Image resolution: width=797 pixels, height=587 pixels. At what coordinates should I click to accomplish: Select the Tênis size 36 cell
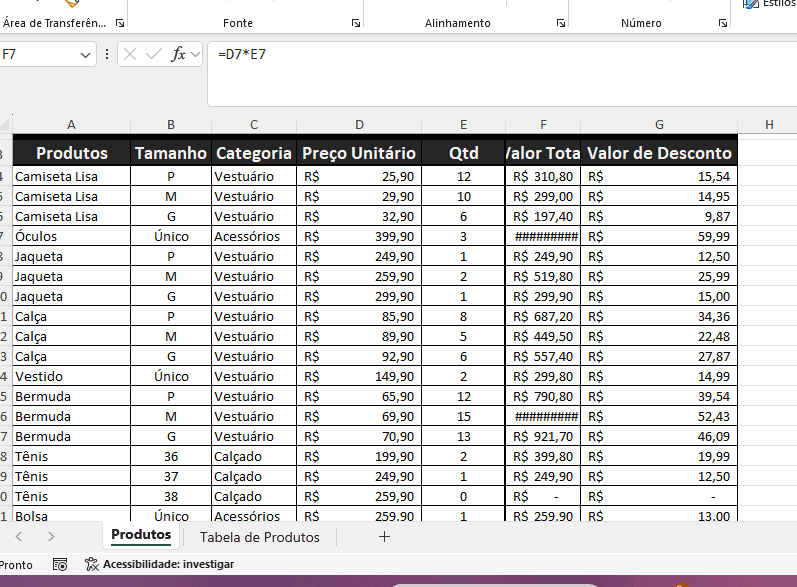[x=171, y=456]
